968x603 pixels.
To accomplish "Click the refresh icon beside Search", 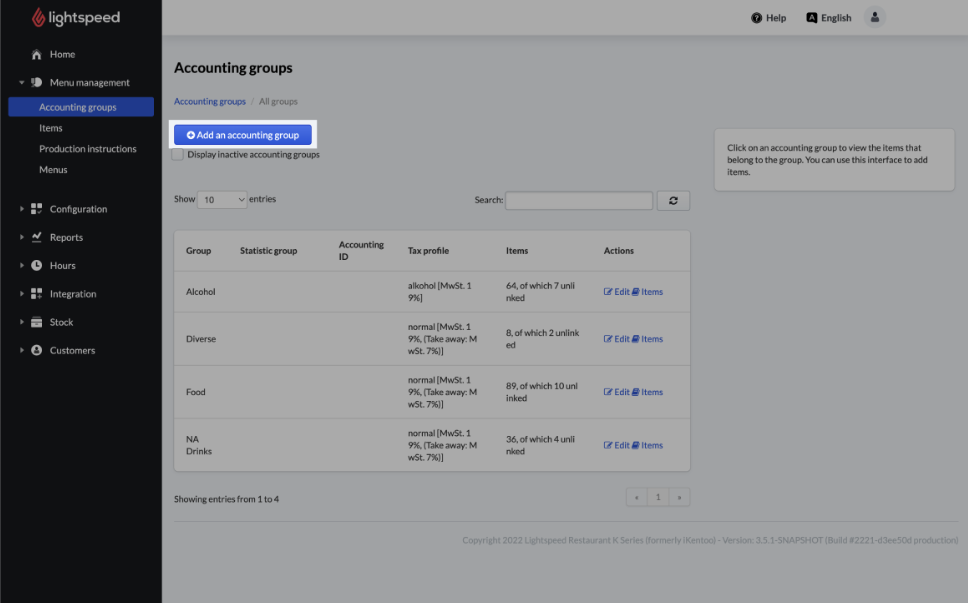I will point(673,201).
